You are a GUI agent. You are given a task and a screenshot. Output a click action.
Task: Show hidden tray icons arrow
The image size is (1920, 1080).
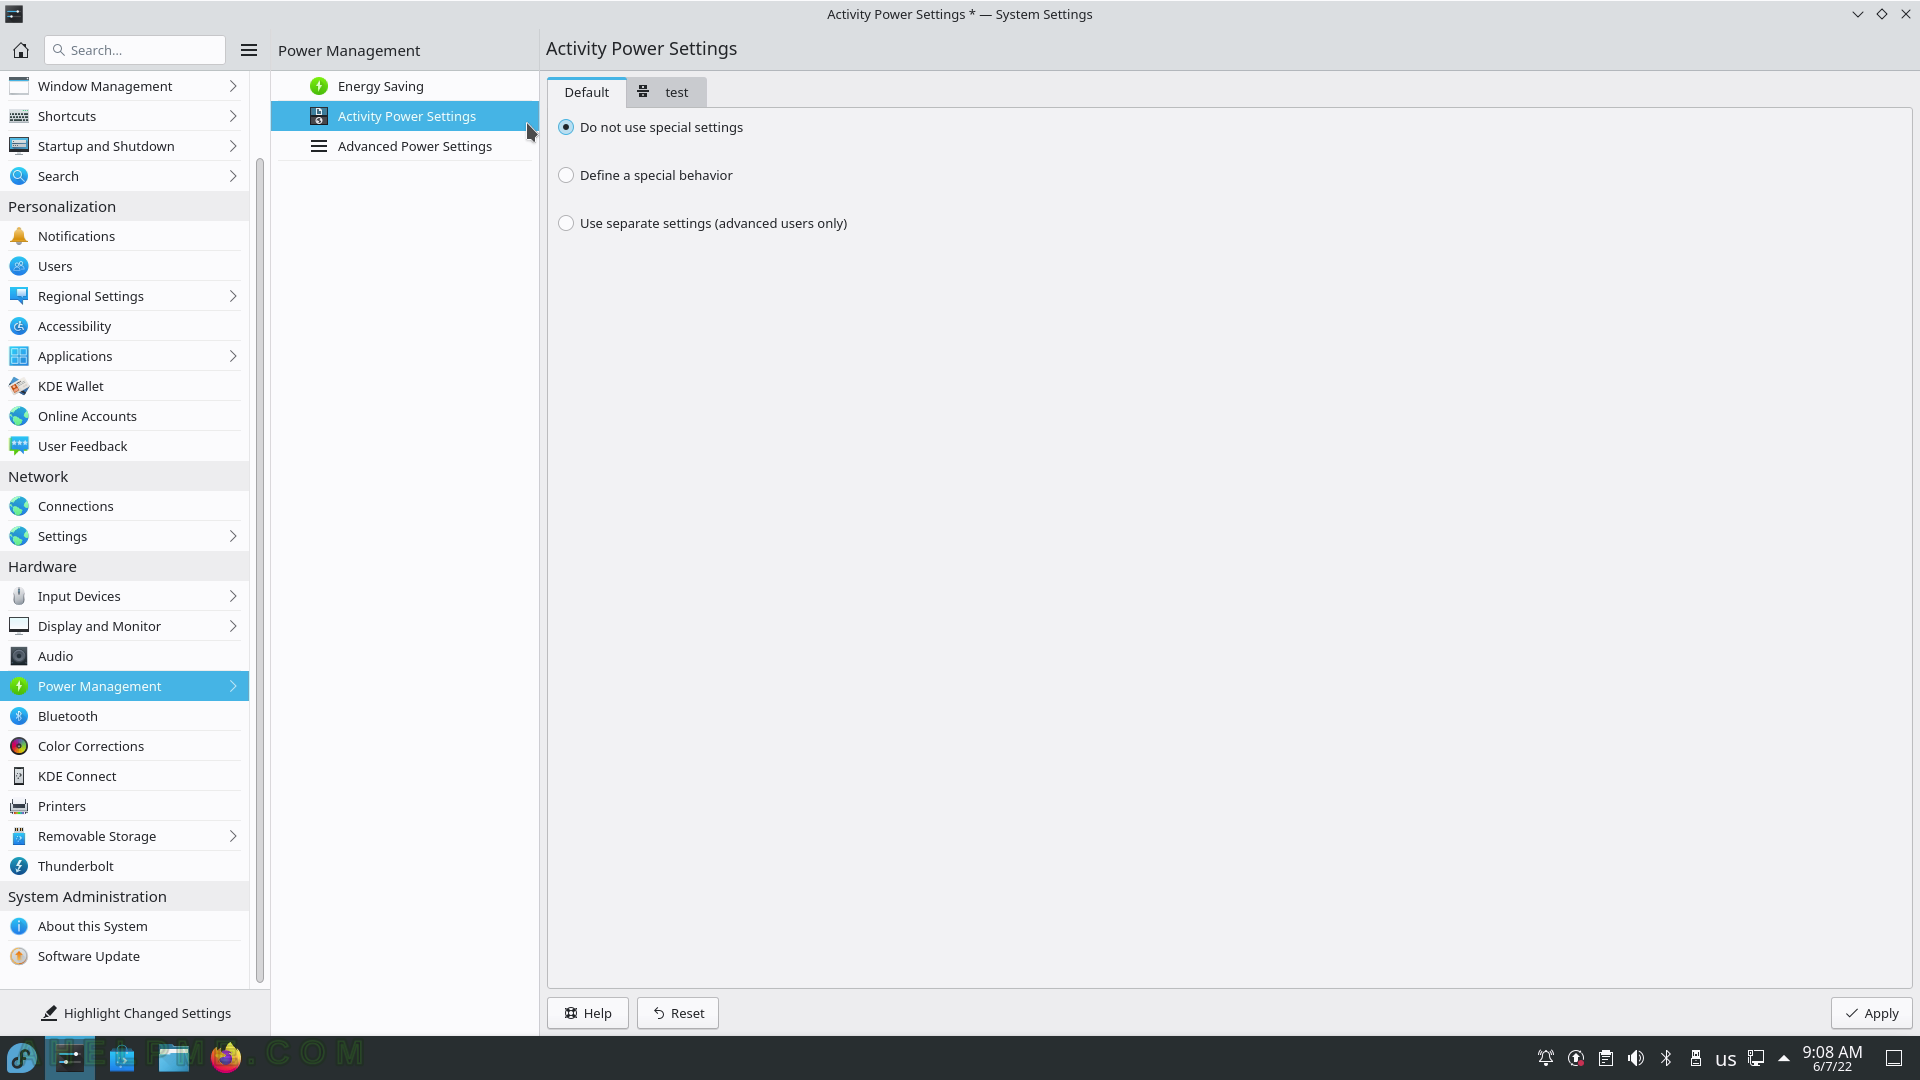(x=1784, y=1058)
